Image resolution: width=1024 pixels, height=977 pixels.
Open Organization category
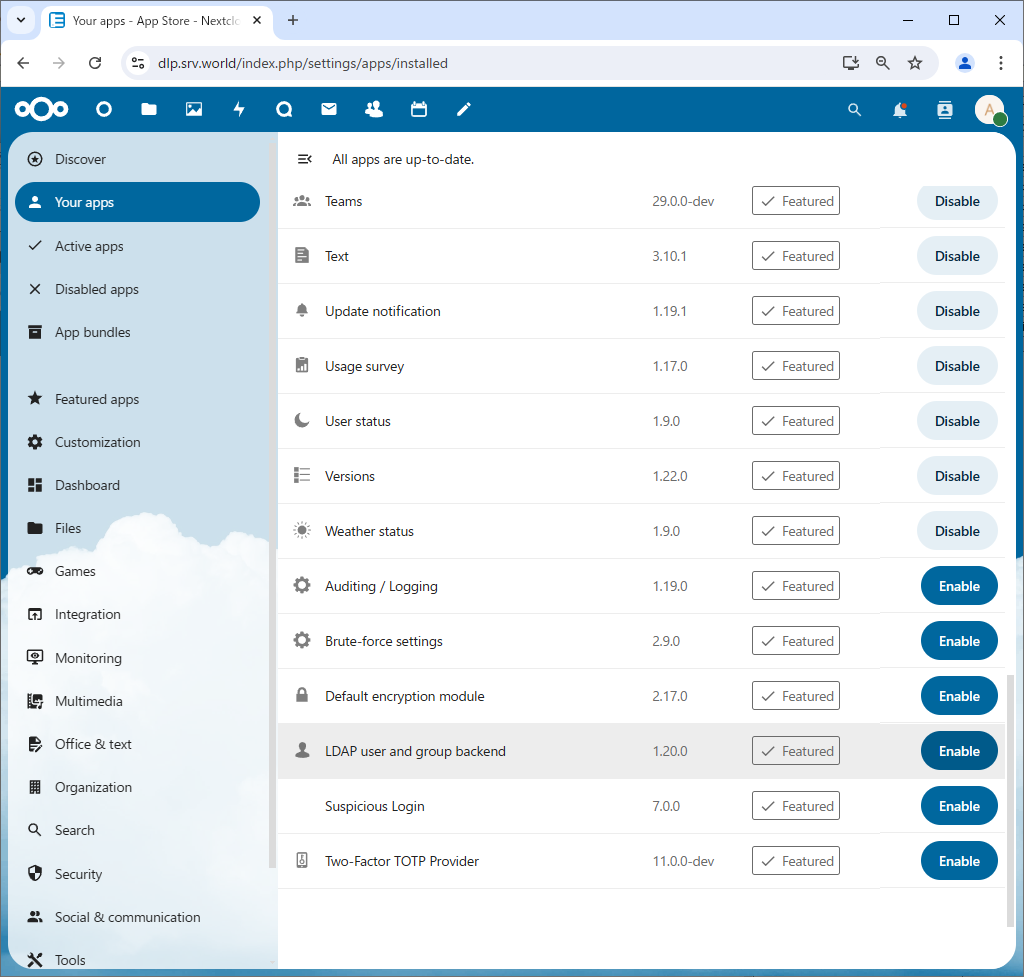pos(138,788)
